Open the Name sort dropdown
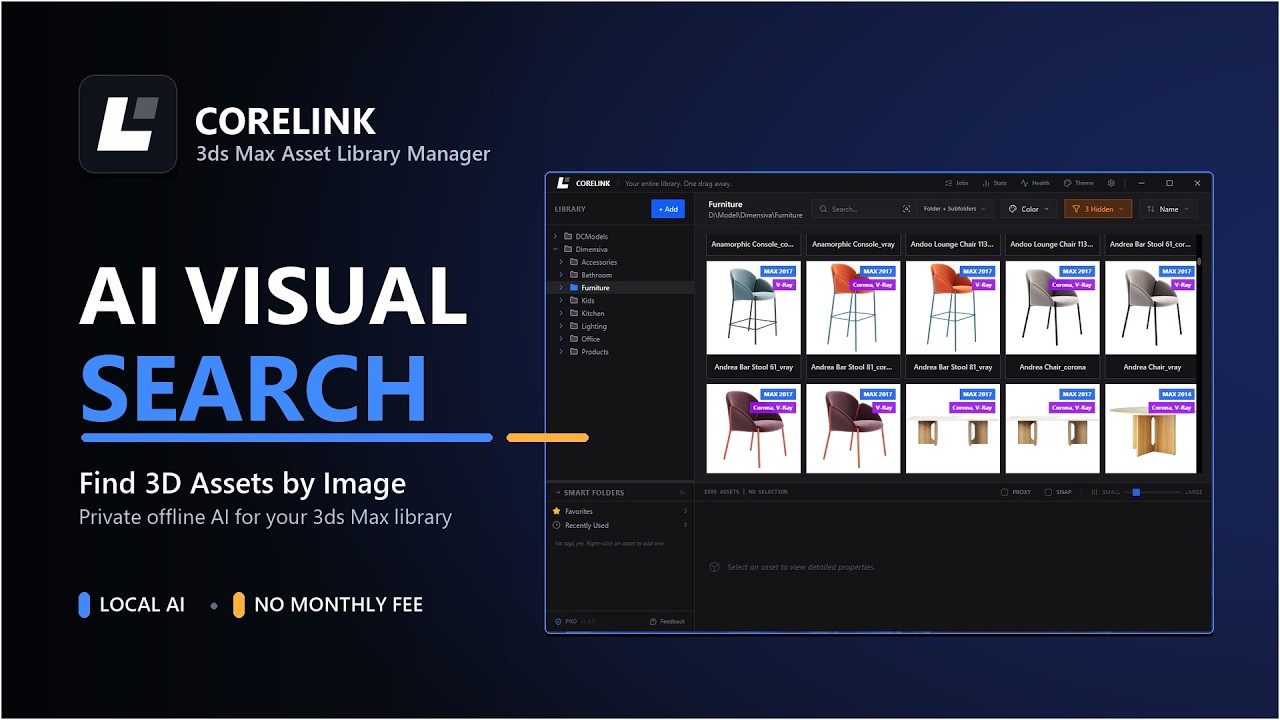1280x720 pixels. pos(1167,209)
